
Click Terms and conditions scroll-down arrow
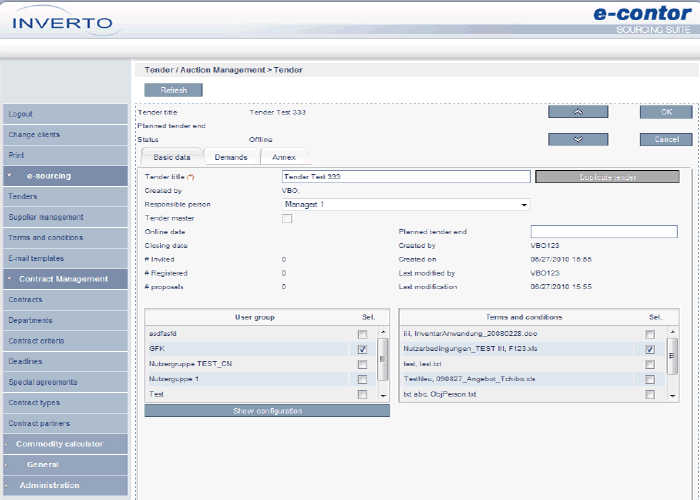point(672,396)
